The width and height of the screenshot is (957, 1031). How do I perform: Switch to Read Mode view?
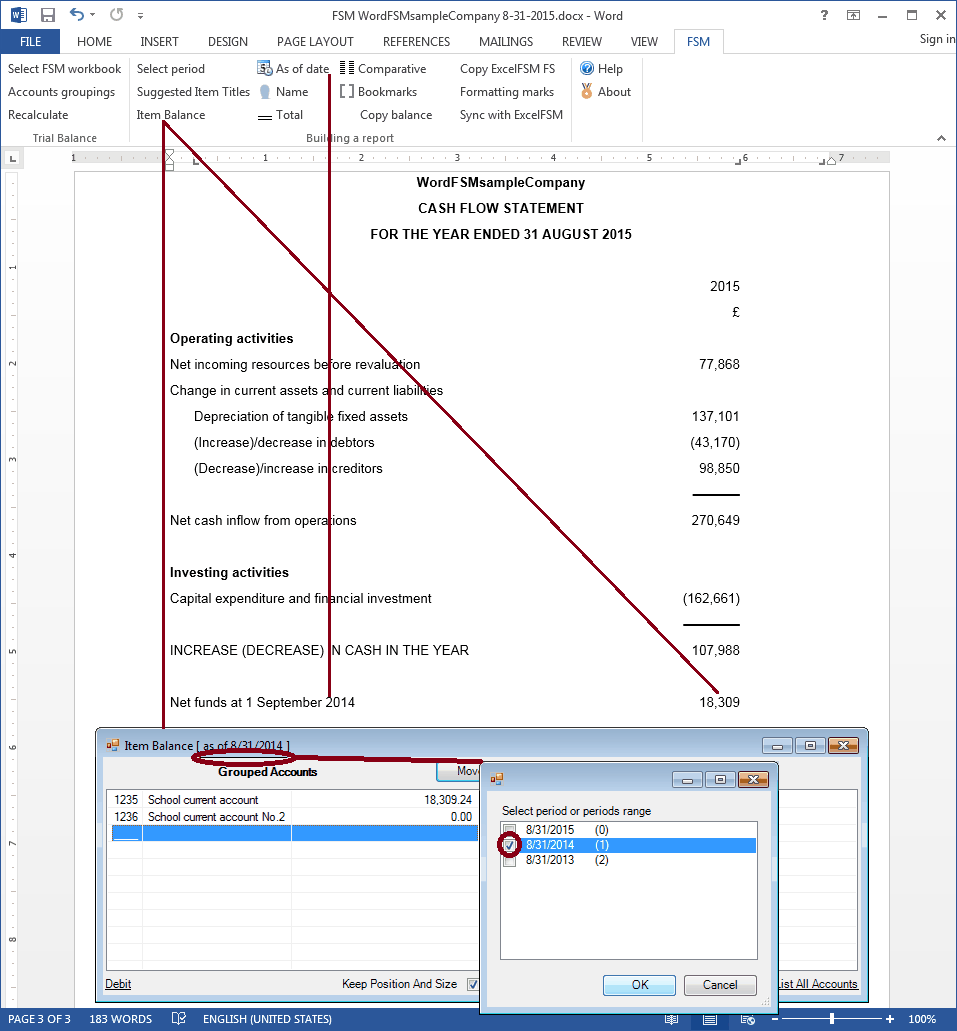(x=671, y=1019)
